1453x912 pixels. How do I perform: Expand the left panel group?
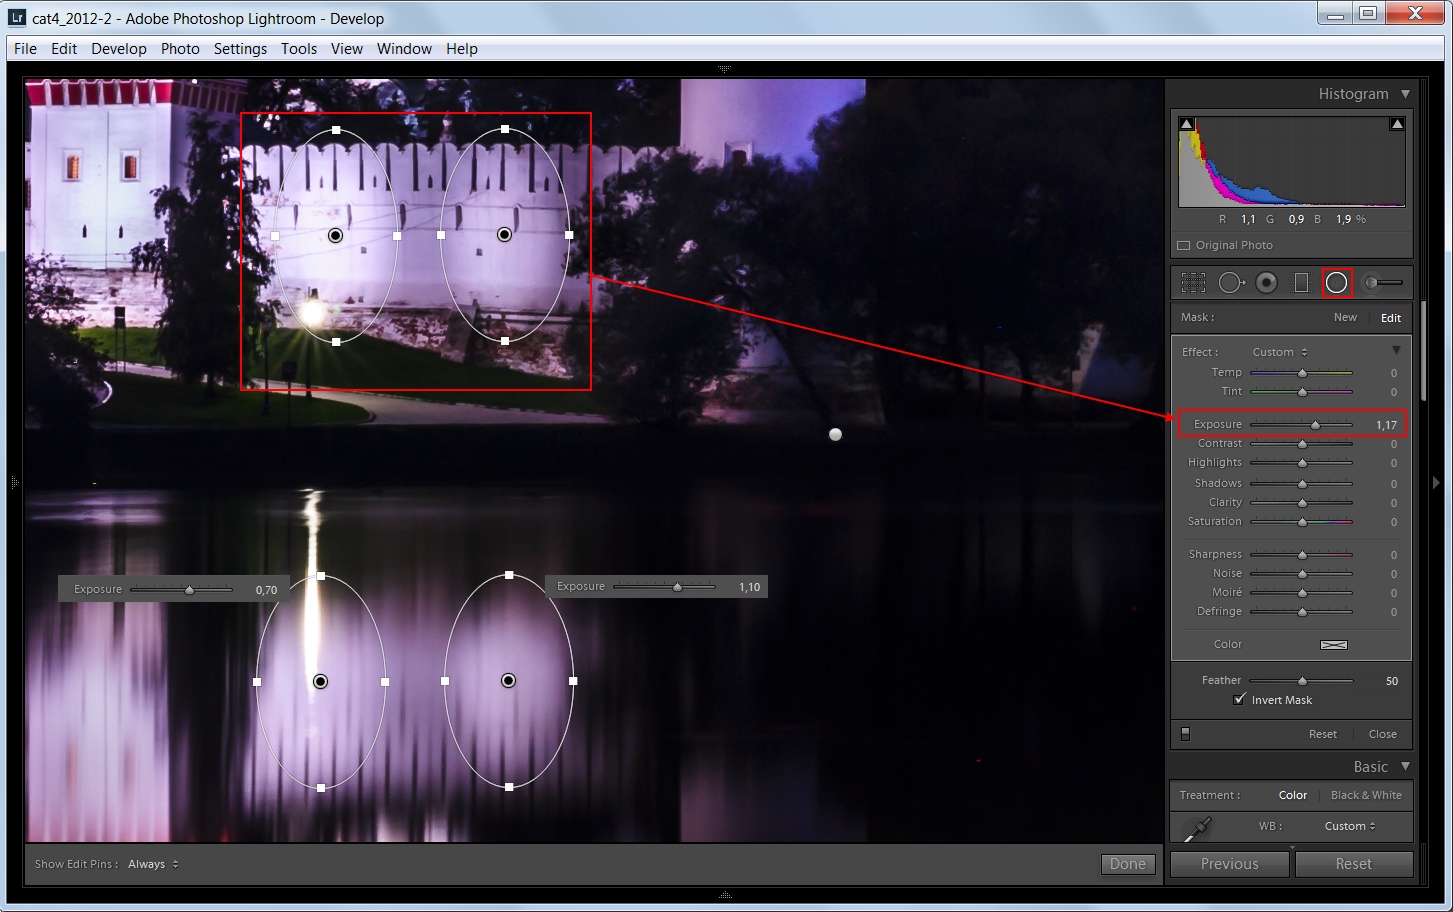point(14,482)
